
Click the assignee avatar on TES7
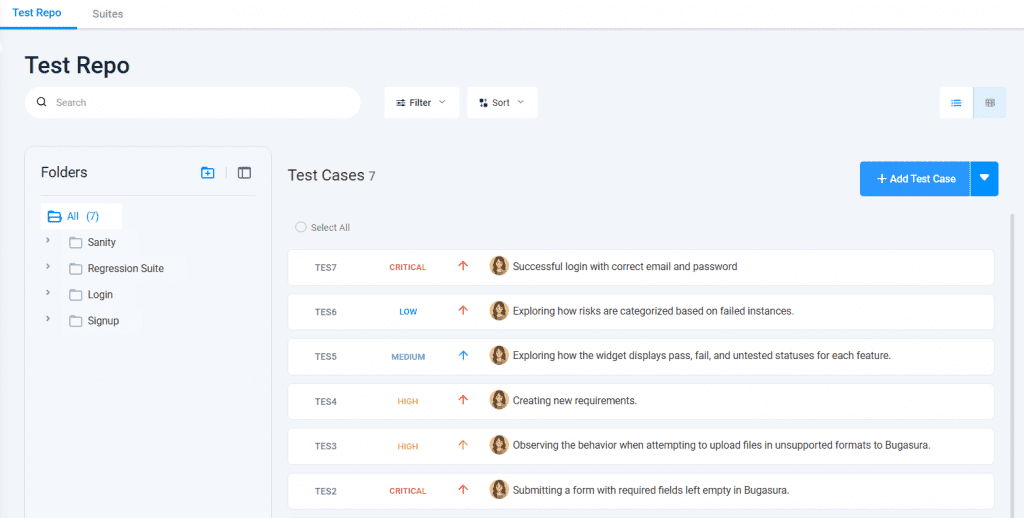point(499,266)
